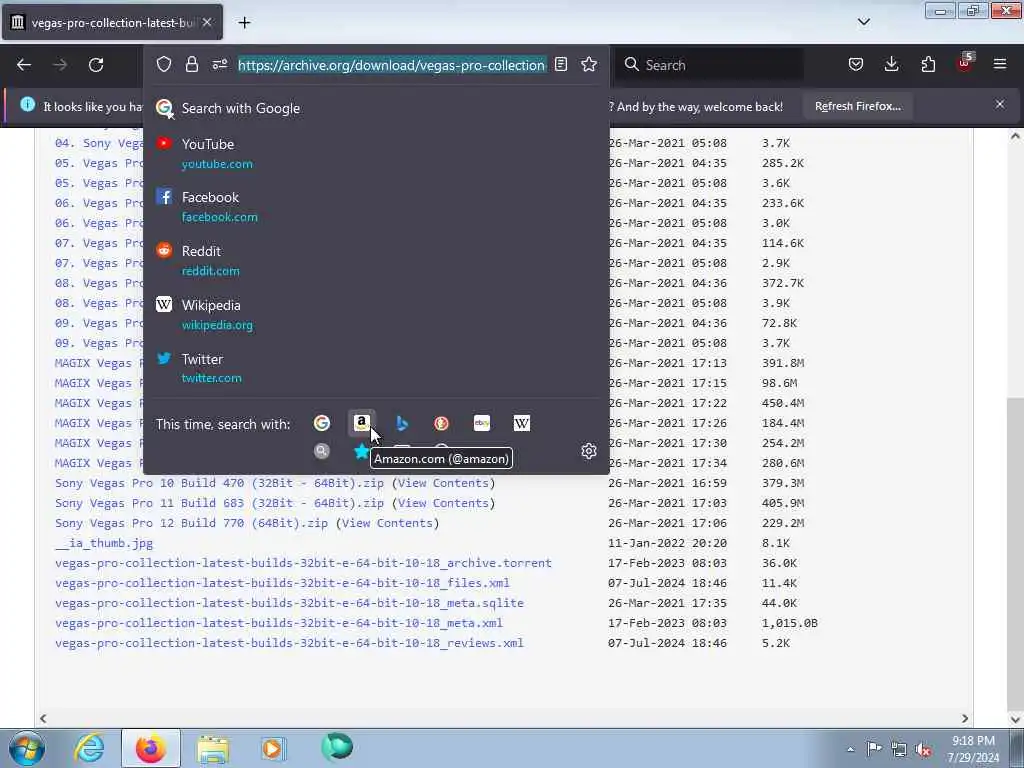
Task: Open the _files.xml link
Action: tap(282, 583)
